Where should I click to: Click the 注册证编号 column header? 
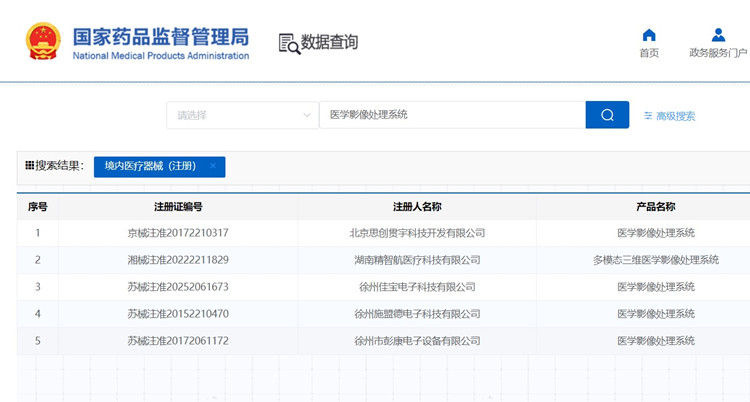click(178, 207)
